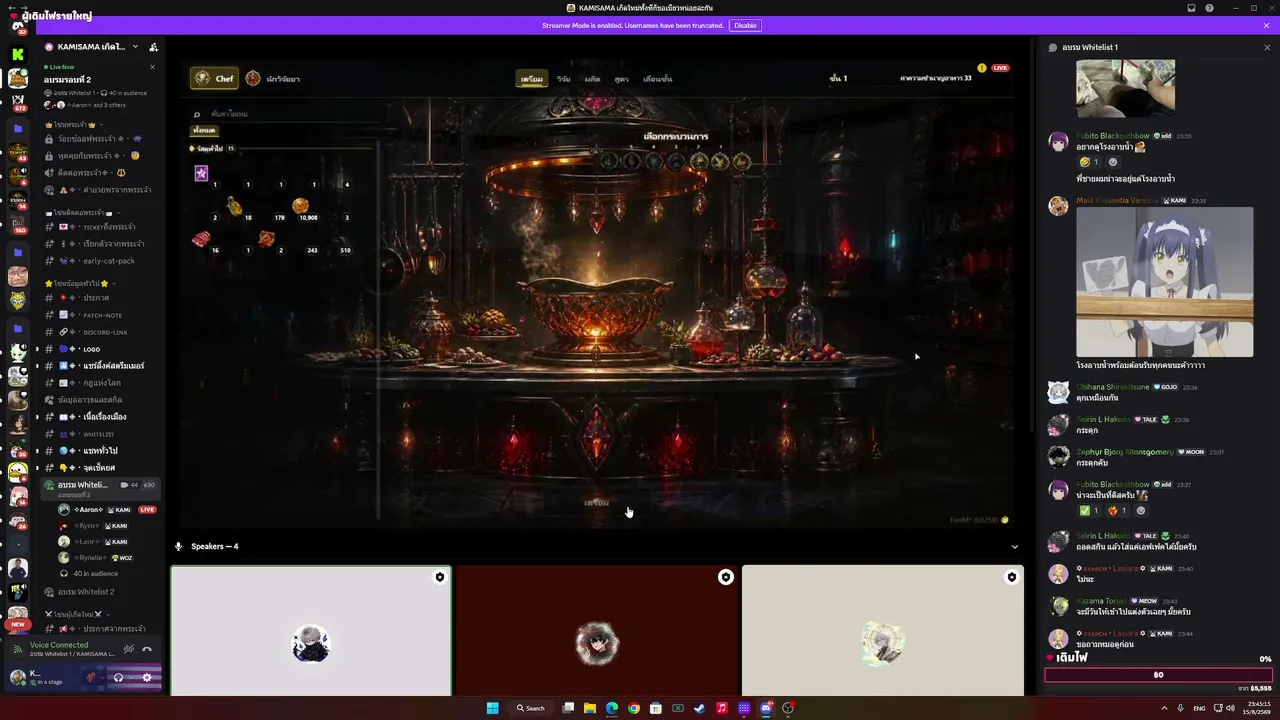Image resolution: width=1280 pixels, height=720 pixels.
Task: Open Steam from the taskbar
Action: coord(700,708)
